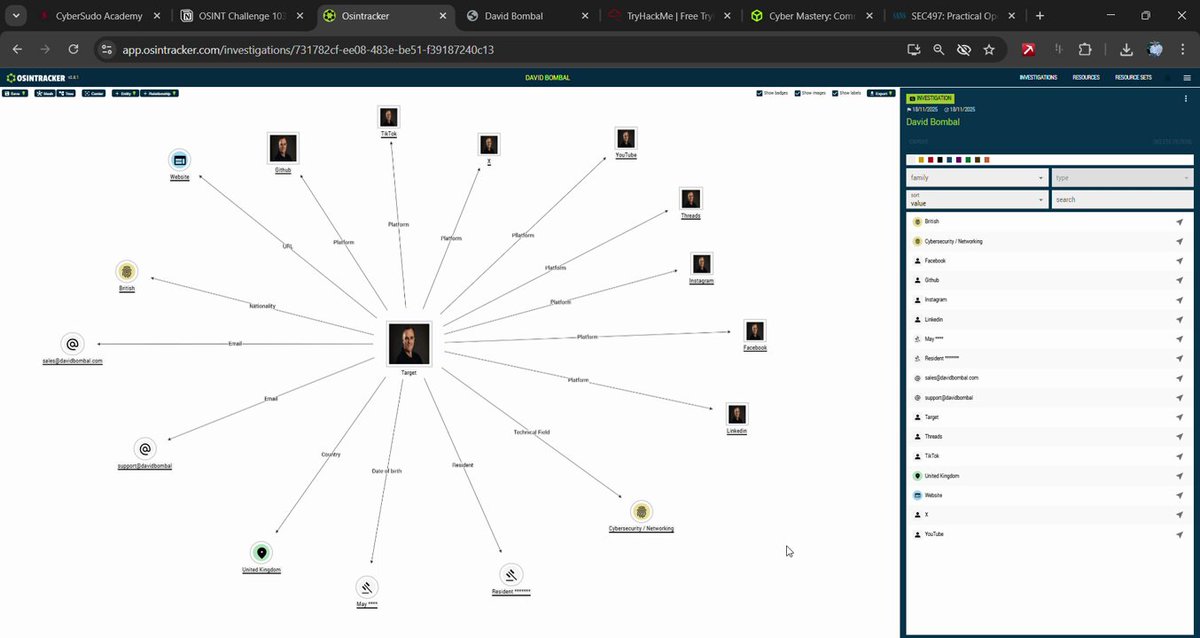This screenshot has height=638, width=1200.
Task: Locate Instagram entity via its arrow icon
Action: 1180,300
